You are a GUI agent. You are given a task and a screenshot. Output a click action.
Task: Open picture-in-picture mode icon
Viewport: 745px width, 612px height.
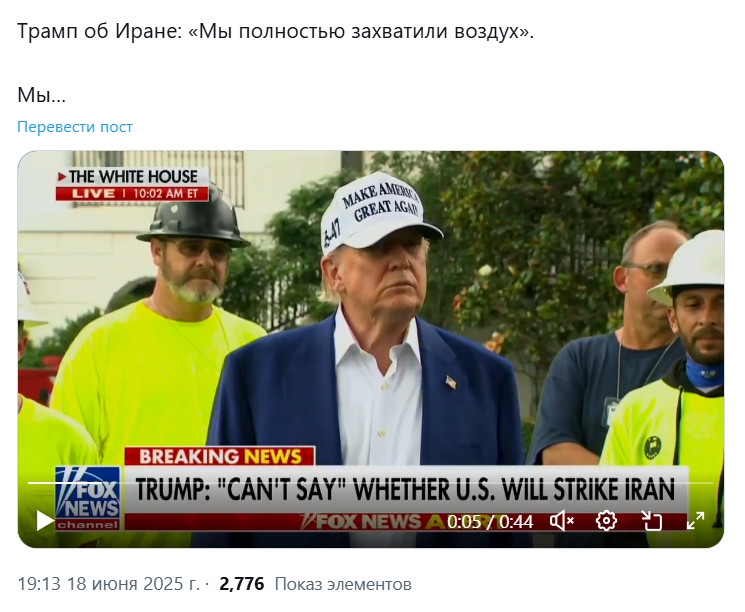651,521
